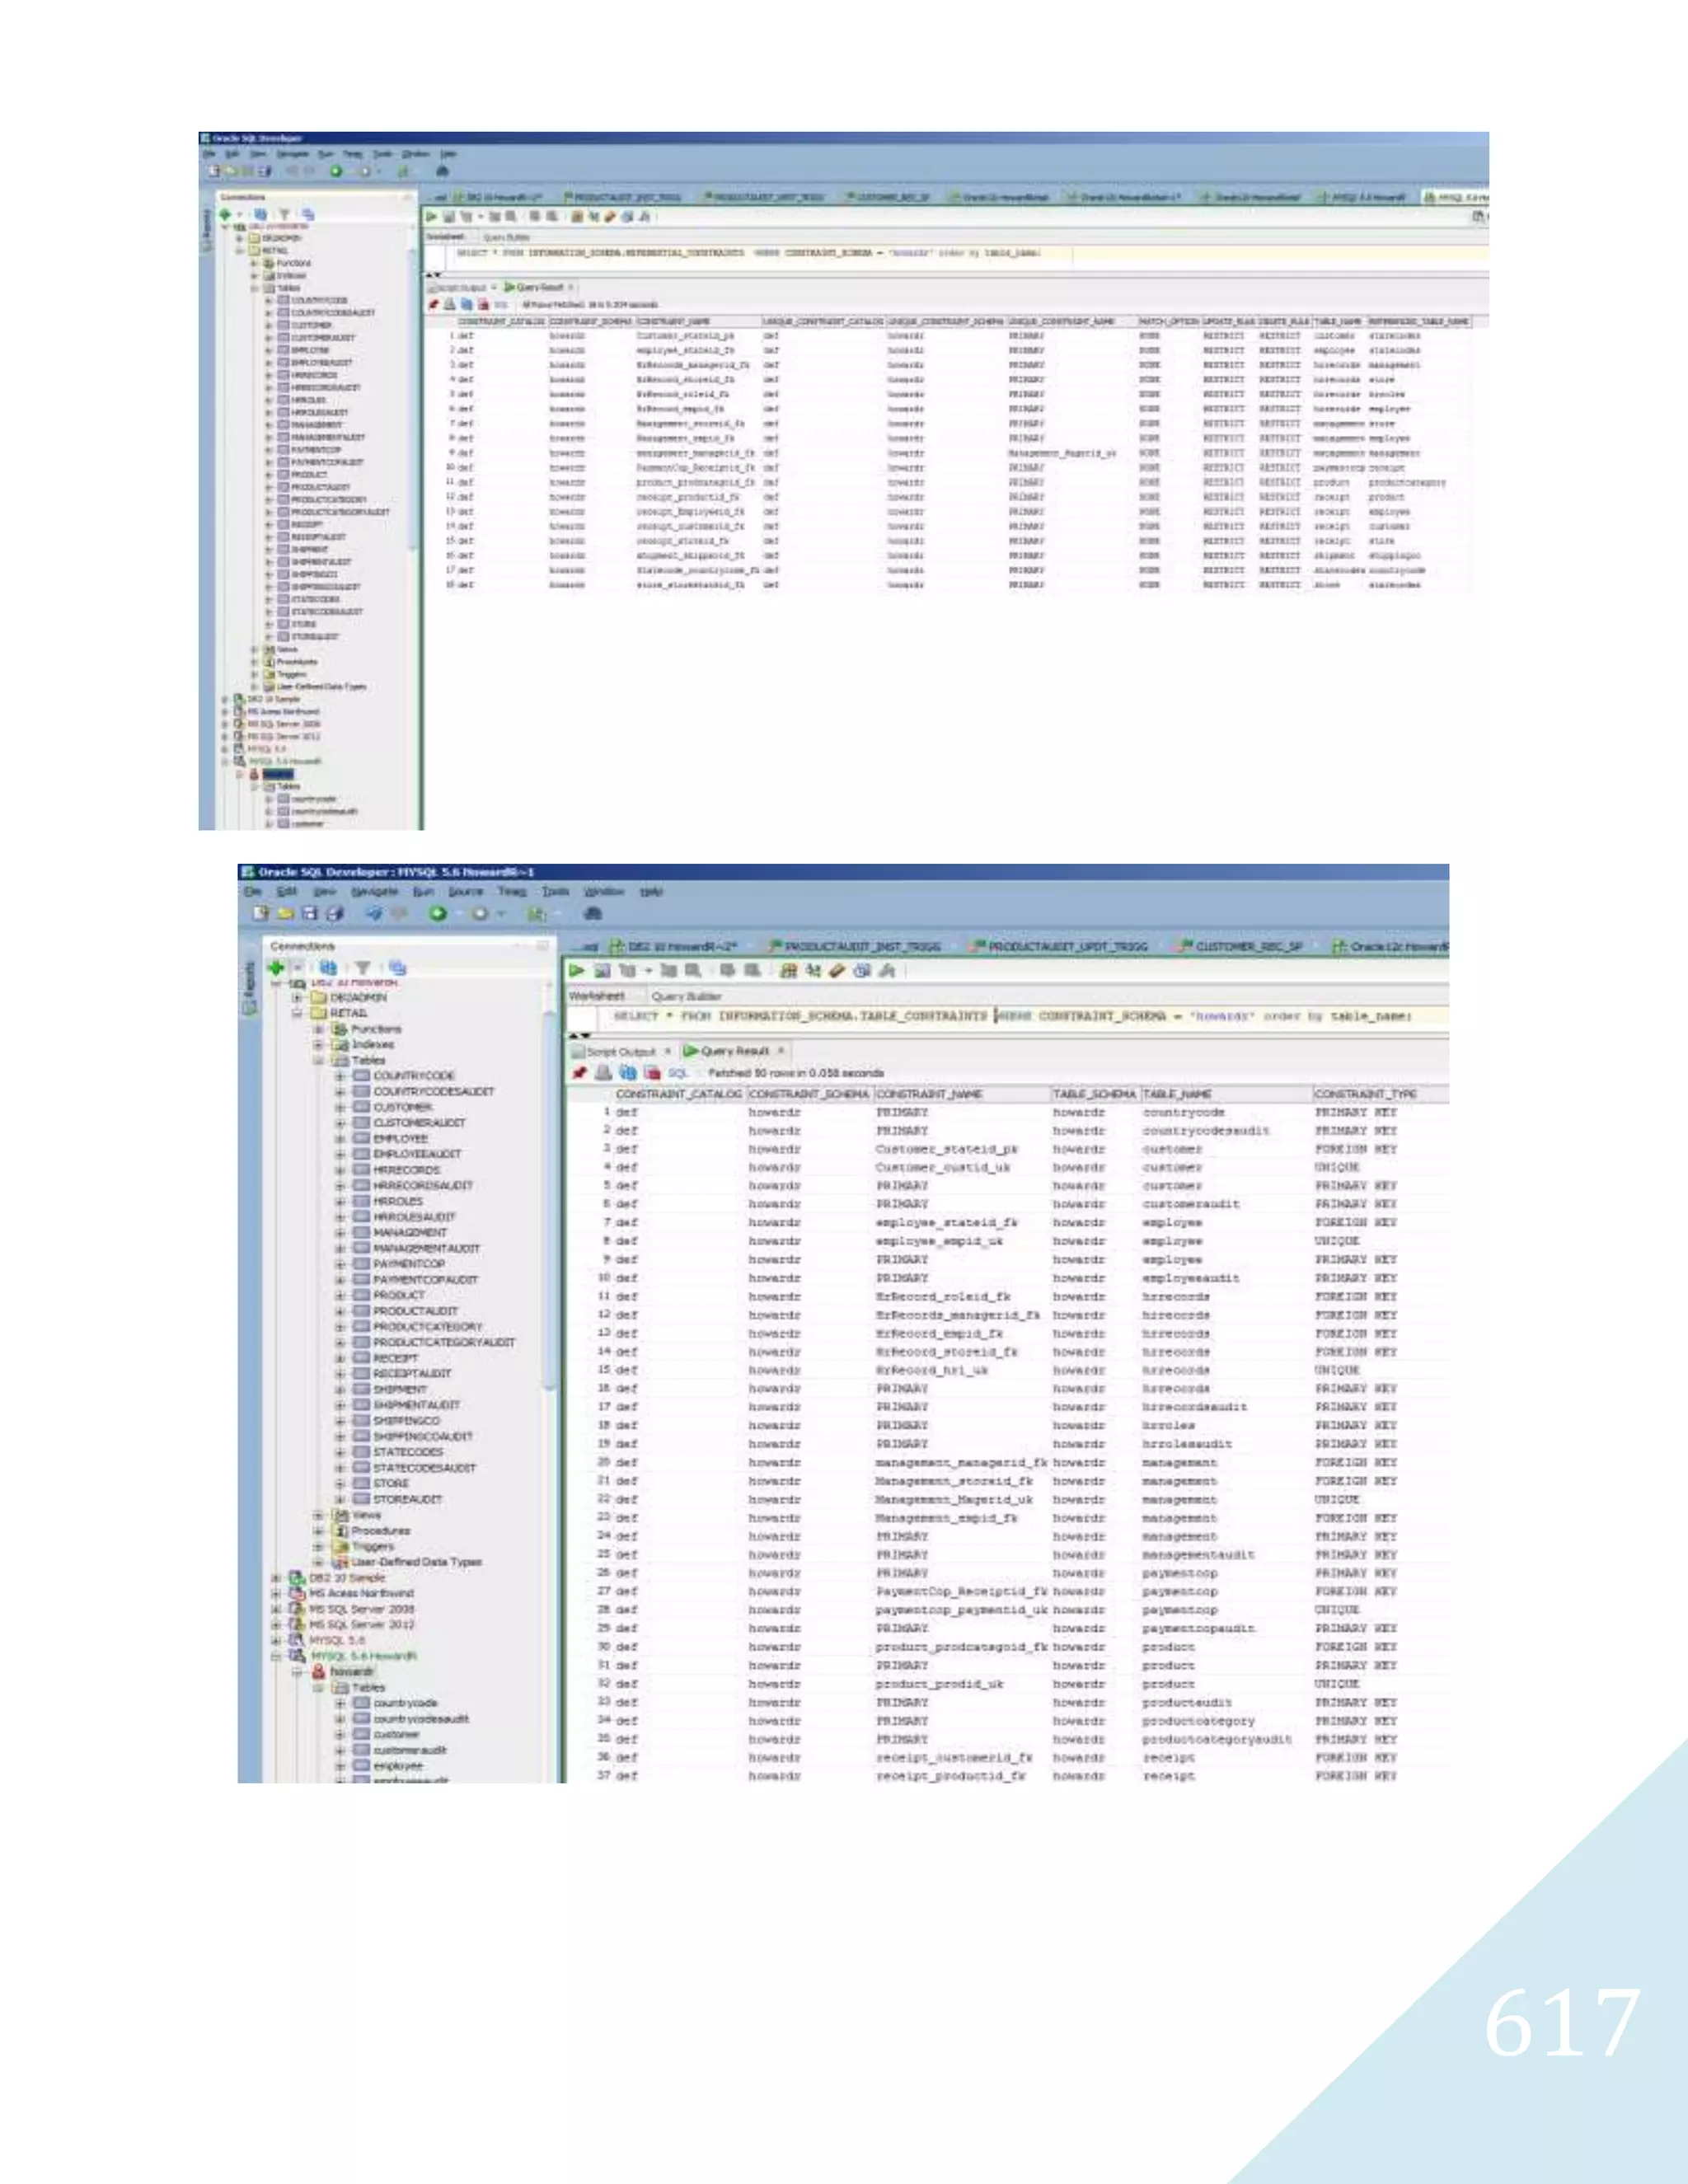Open the Tools menu in lower window
This screenshot has height=2184, width=1688.
tap(555, 891)
